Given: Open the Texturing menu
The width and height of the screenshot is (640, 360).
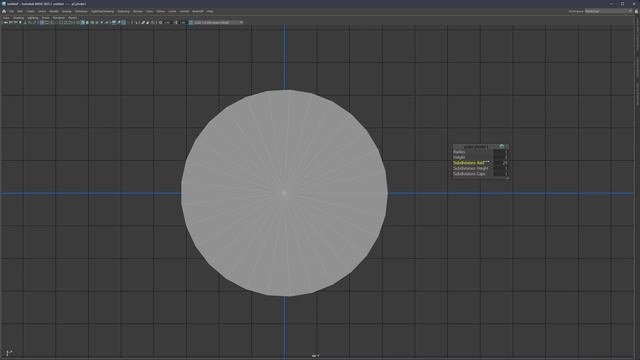Looking at the screenshot, I should coord(123,11).
